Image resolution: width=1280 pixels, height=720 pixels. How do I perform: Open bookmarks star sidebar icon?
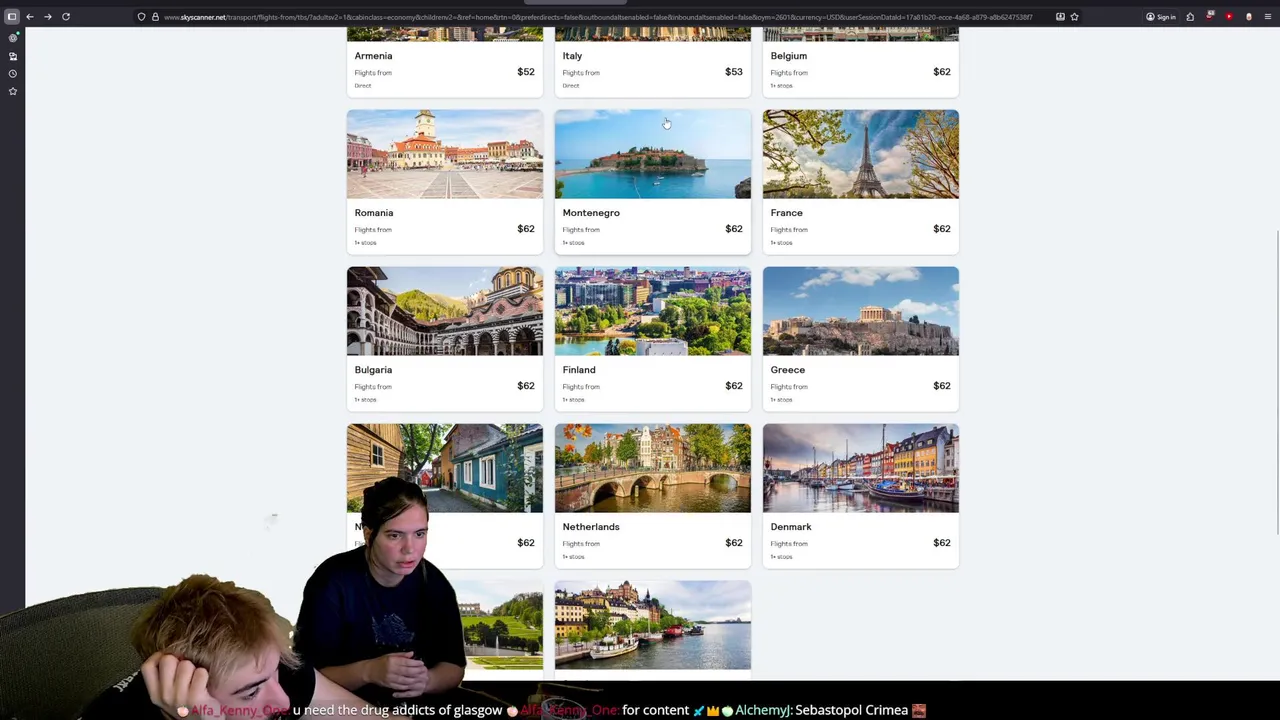pos(13,91)
